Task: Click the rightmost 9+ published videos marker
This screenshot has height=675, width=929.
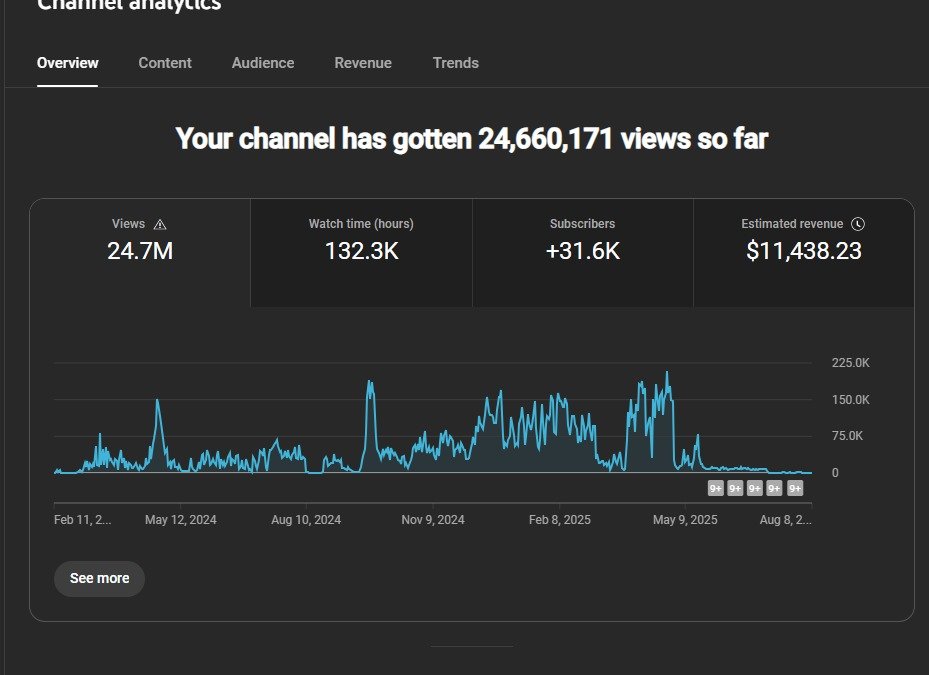Action: [795, 488]
